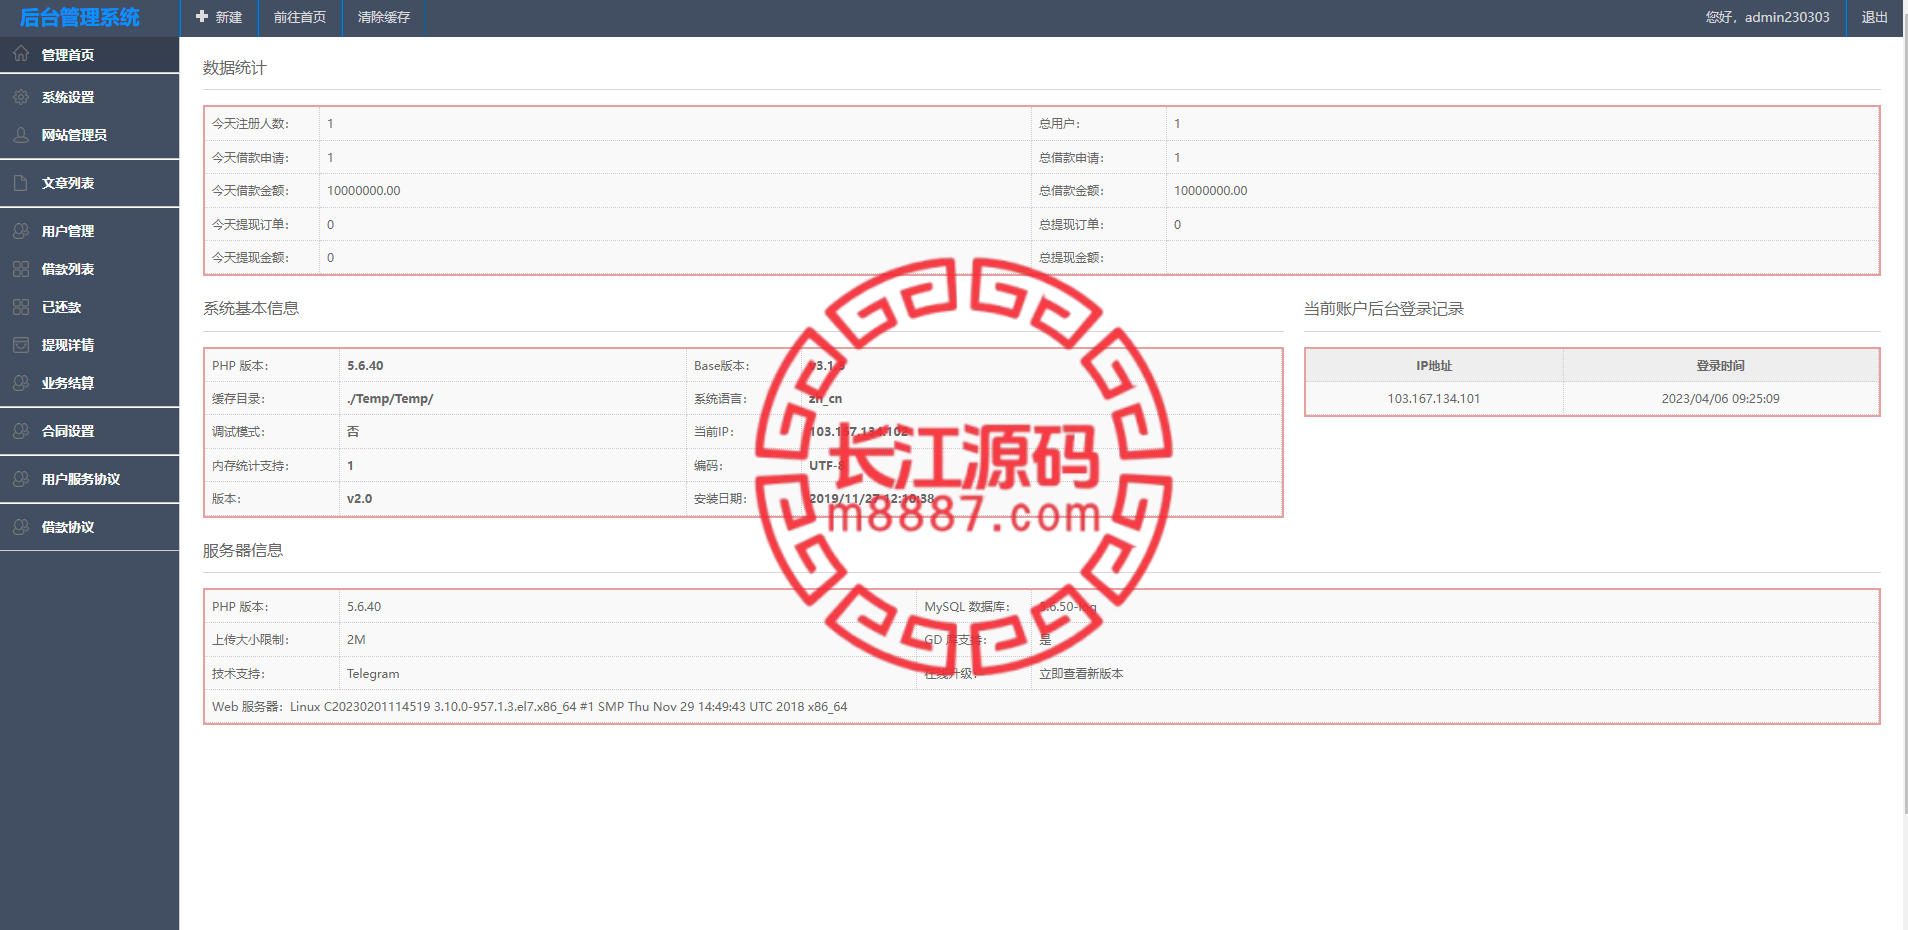Click the ./Temp/Temp/ cache directory value
Screen dimensions: 1908x930
(390, 398)
